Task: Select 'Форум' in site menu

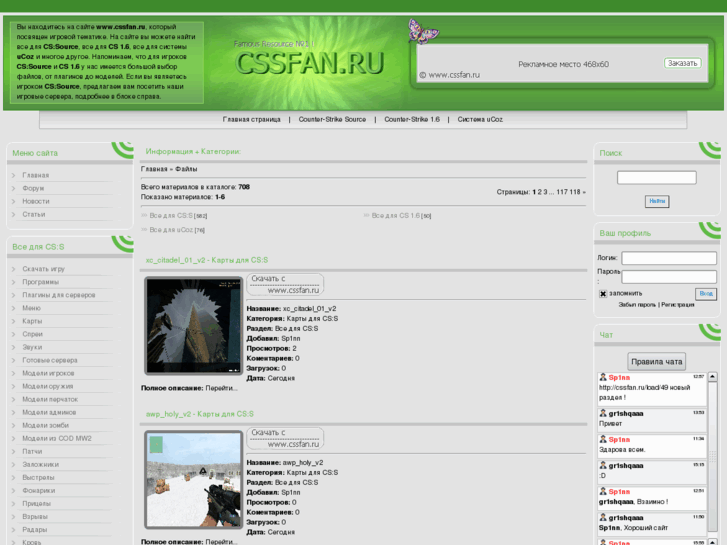Action: [33, 188]
